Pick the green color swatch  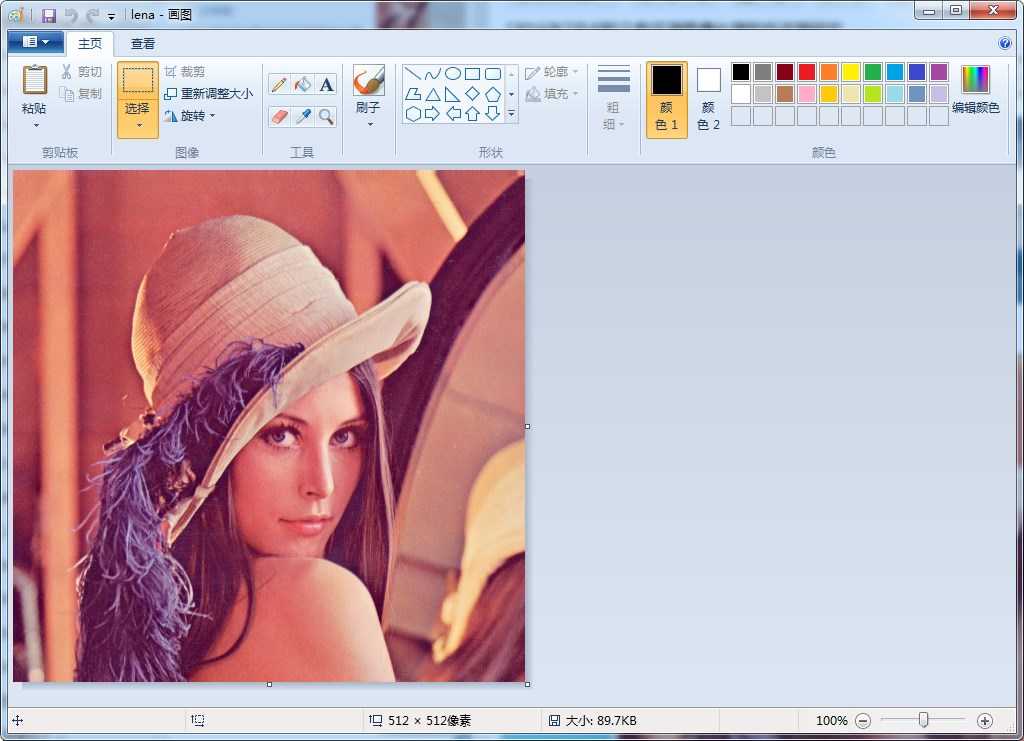tap(873, 72)
